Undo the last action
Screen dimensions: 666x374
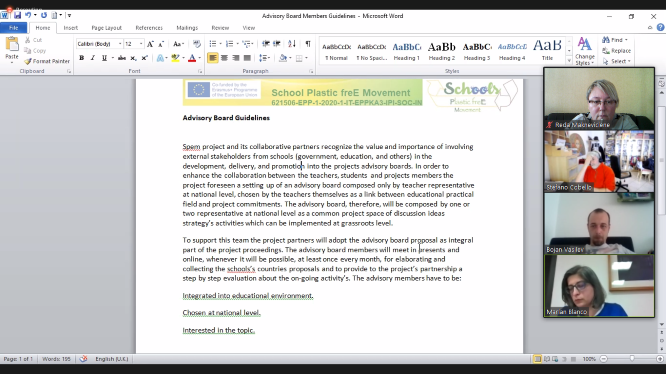(x=28, y=15)
